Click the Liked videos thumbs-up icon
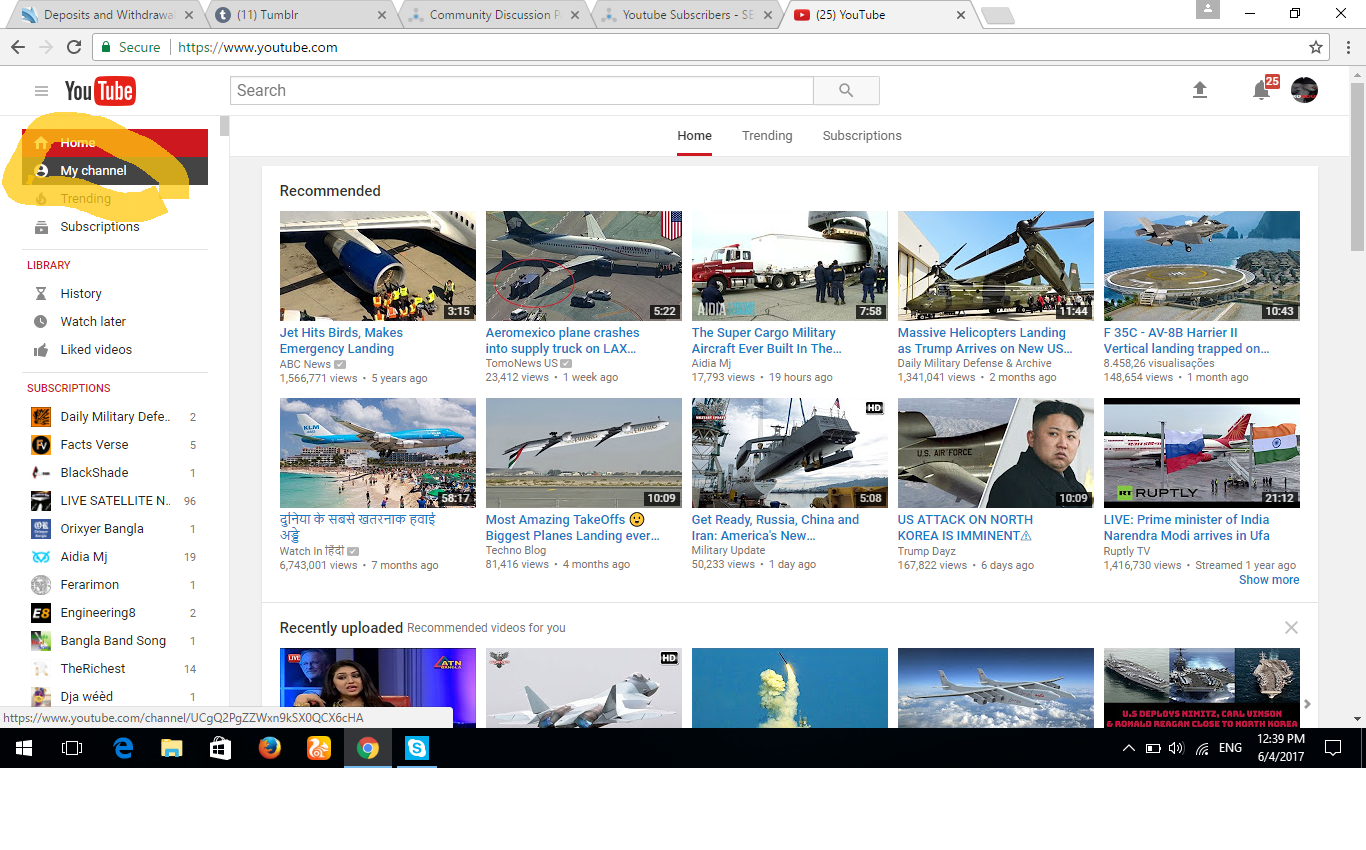 pyautogui.click(x=41, y=350)
